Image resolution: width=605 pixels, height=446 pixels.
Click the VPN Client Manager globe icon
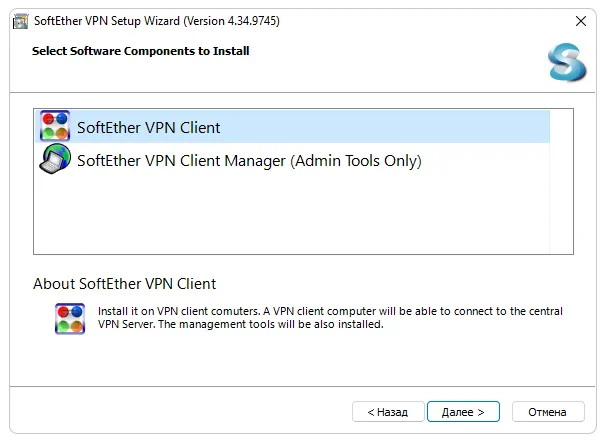(x=55, y=159)
